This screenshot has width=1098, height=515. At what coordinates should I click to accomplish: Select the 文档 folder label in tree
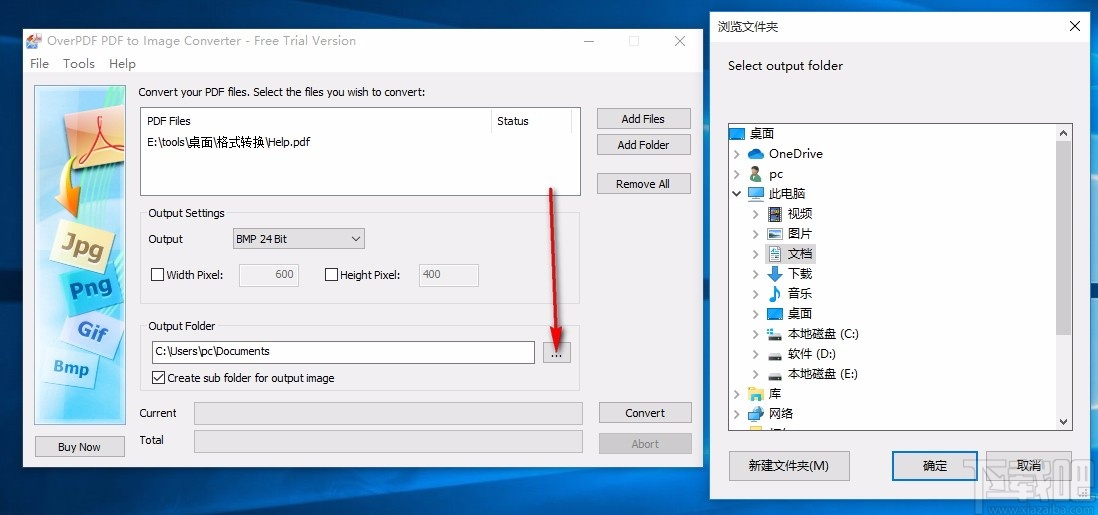coord(800,254)
